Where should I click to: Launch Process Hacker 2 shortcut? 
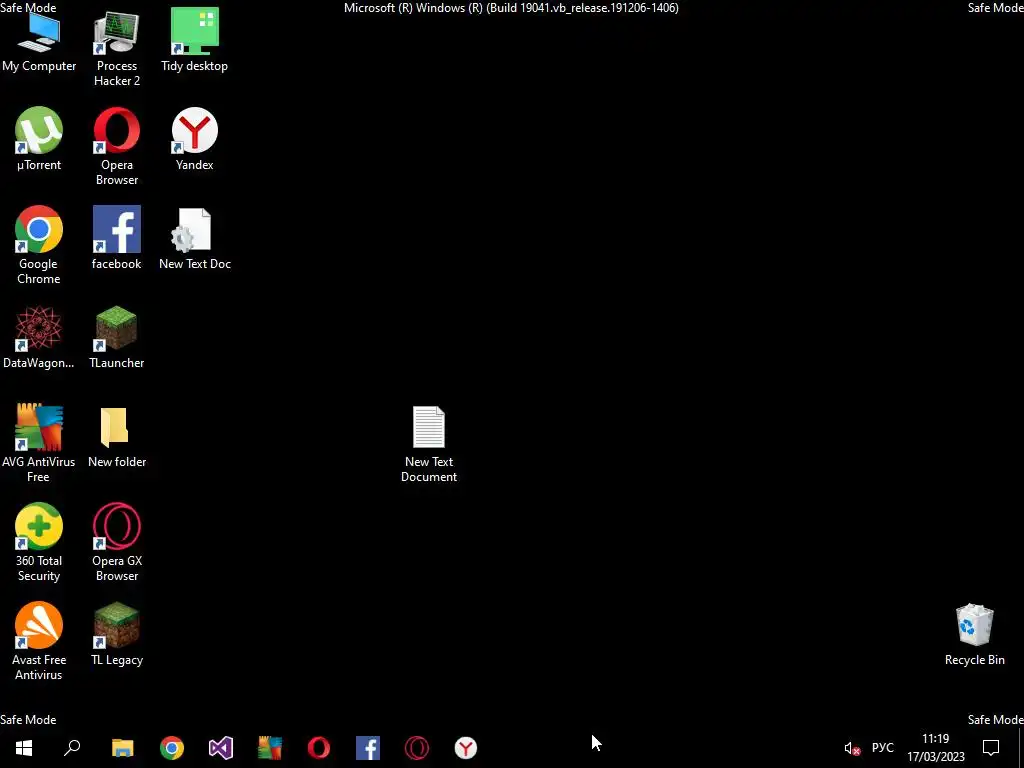(x=117, y=50)
